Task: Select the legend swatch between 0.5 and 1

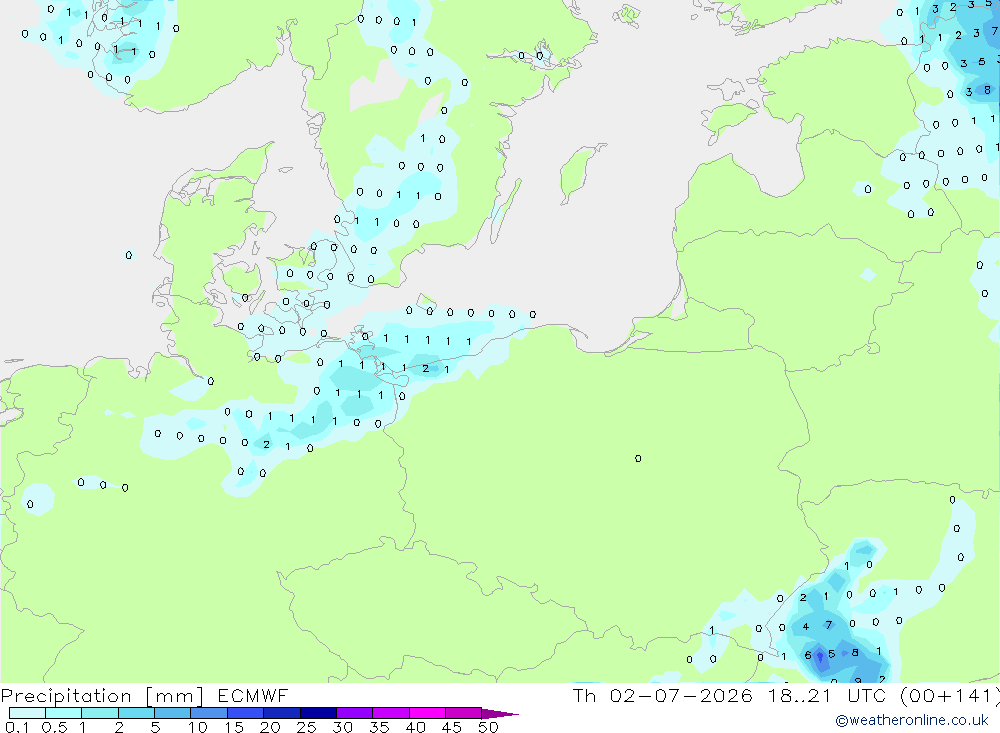Action: pos(64,713)
